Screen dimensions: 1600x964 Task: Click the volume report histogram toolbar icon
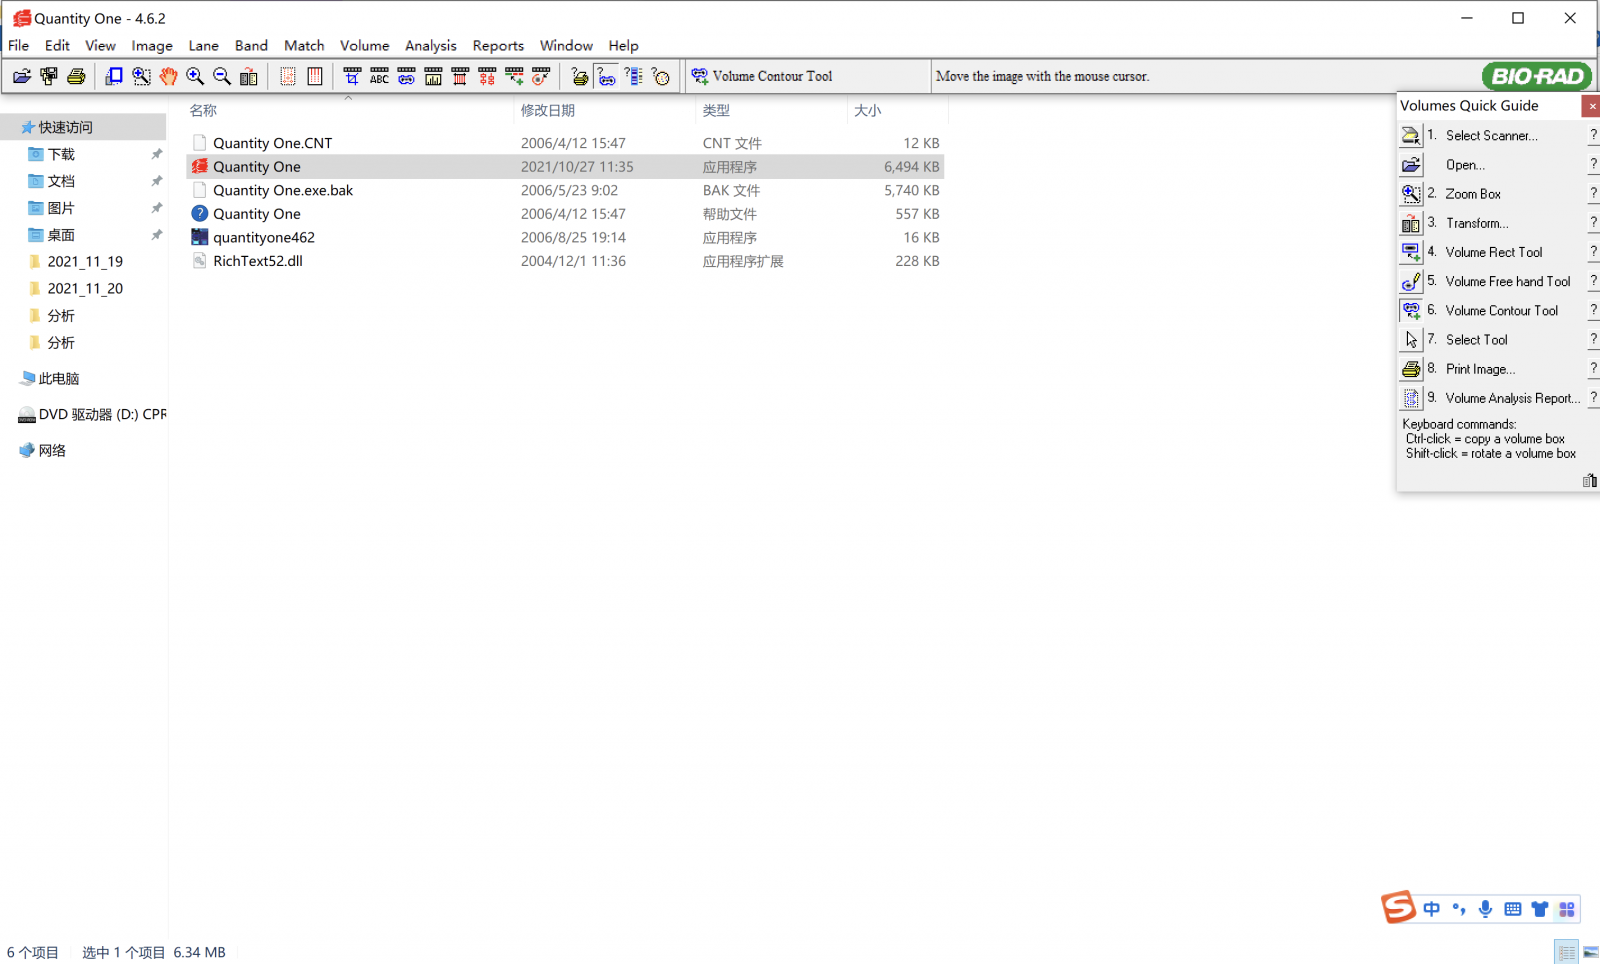[433, 76]
